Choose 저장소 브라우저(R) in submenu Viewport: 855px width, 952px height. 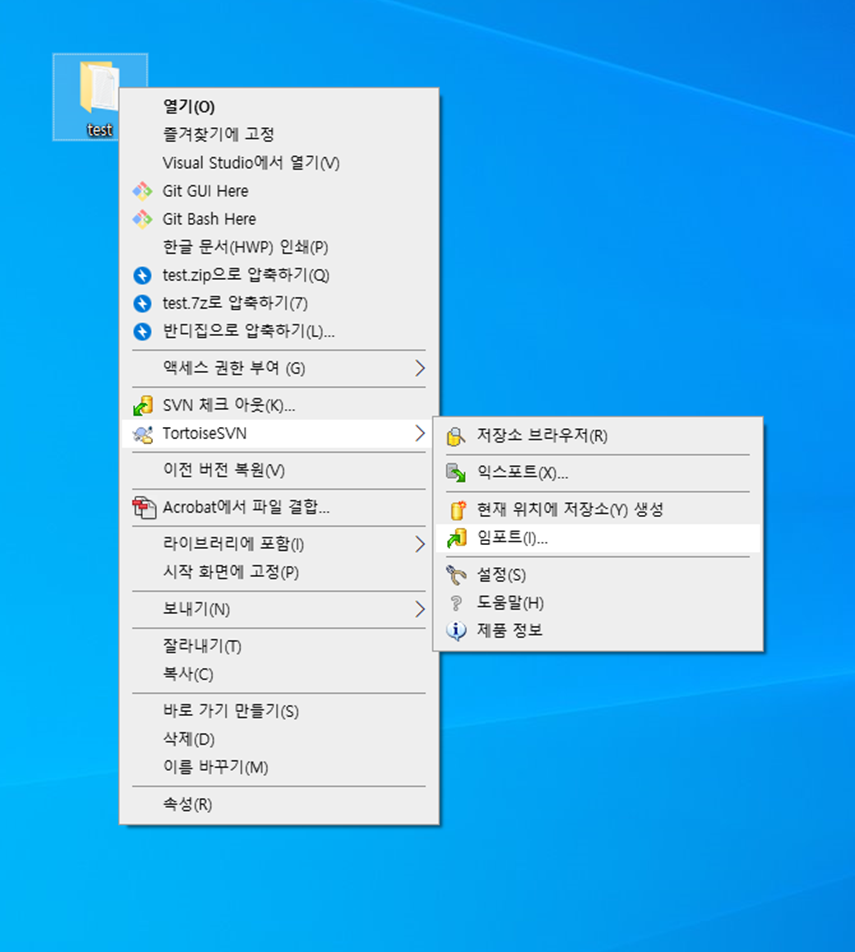(598, 436)
